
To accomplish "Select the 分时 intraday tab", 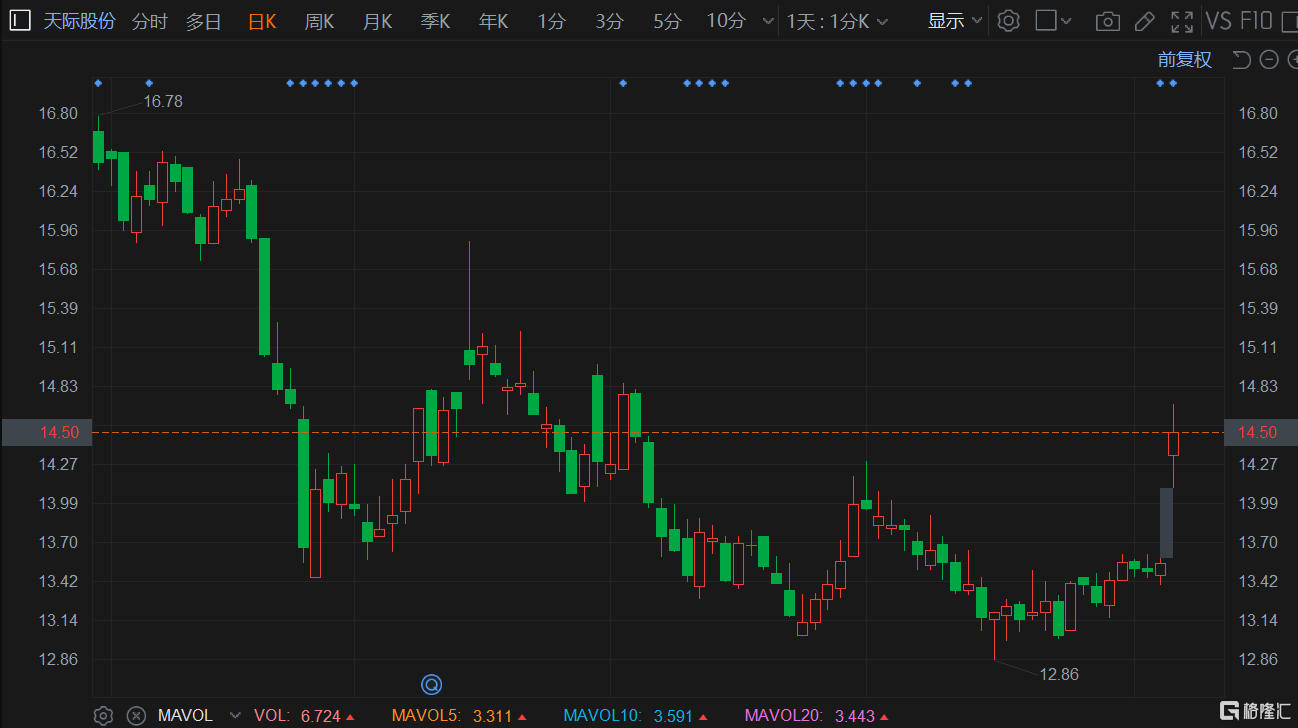I will [150, 21].
